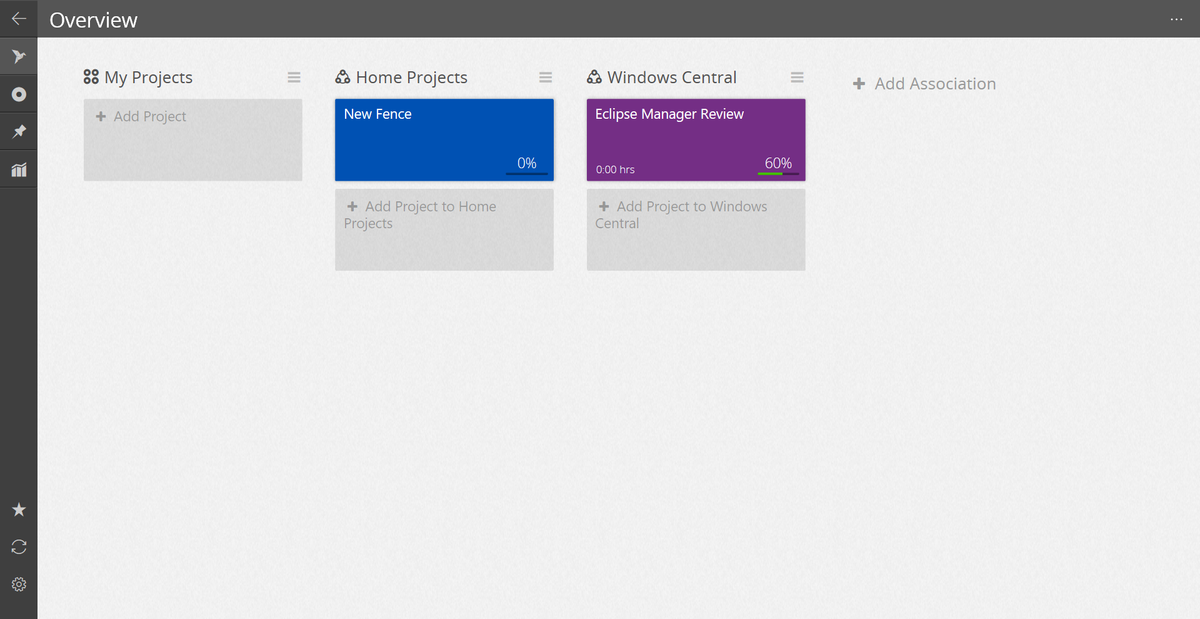Image resolution: width=1200 pixels, height=619 pixels.
Task: Open the more options ellipsis menu
Action: pos(1176,18)
